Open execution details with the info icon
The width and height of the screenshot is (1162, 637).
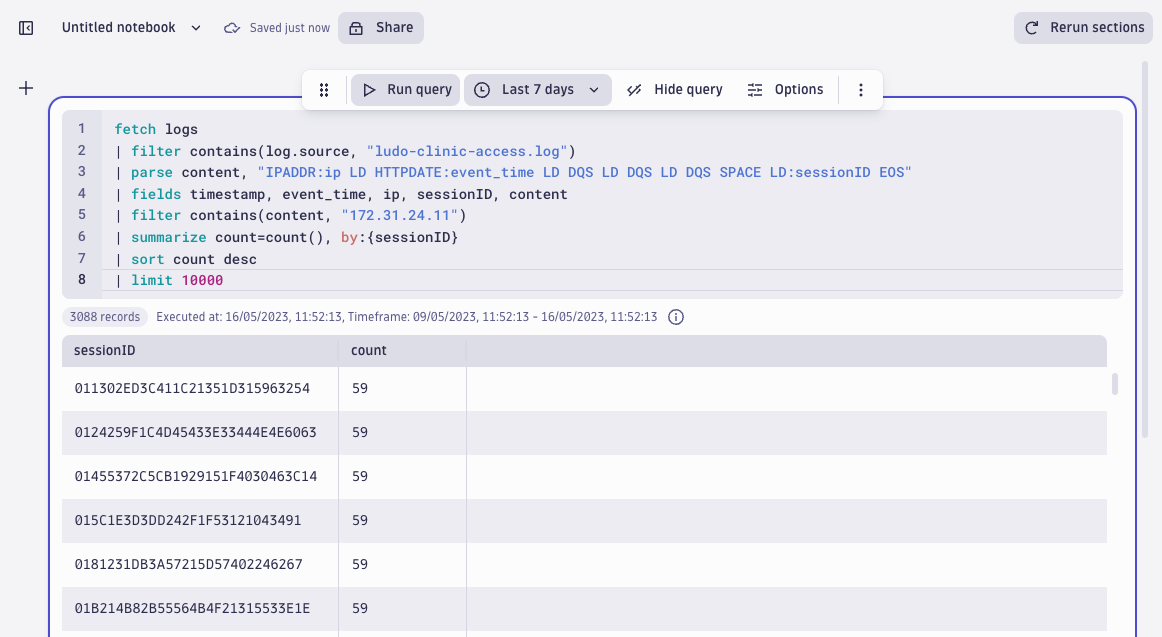(676, 317)
